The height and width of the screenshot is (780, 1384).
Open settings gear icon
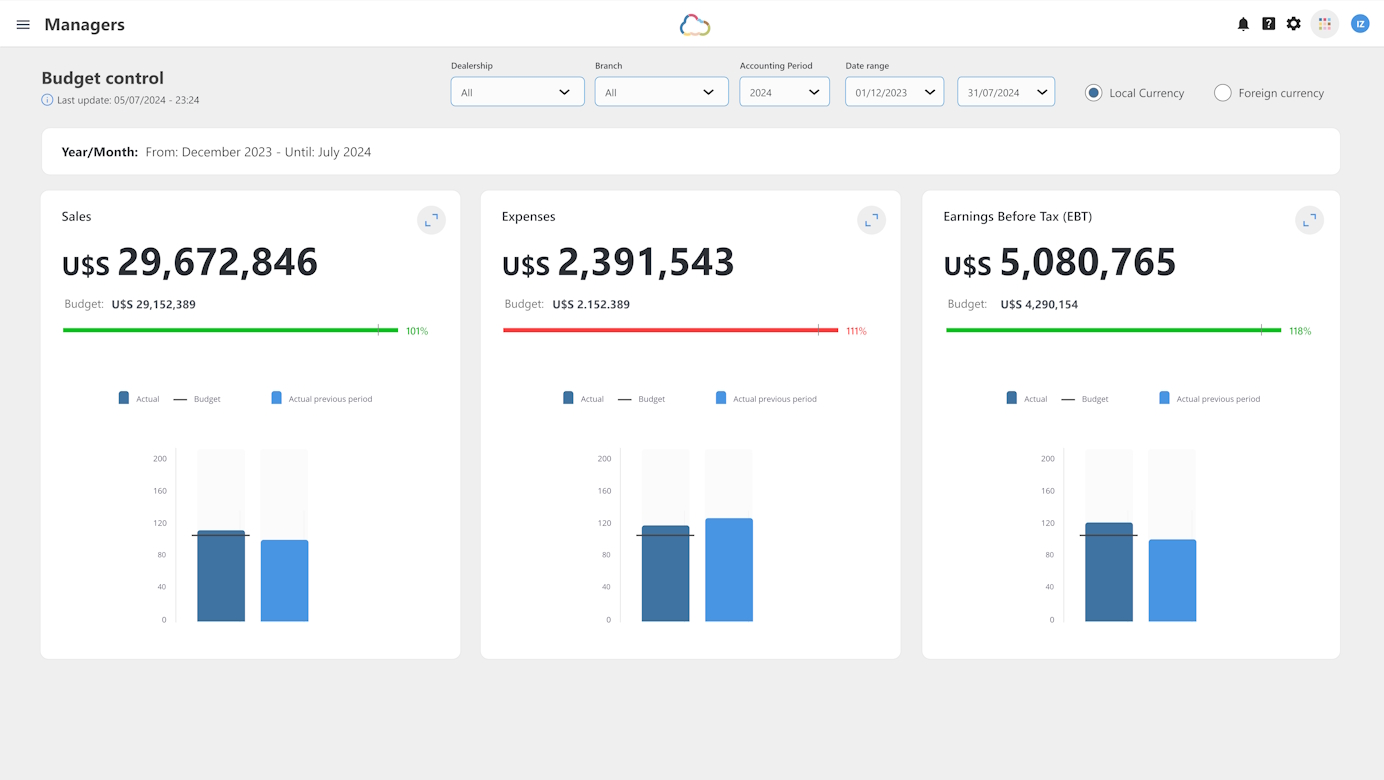tap(1294, 24)
